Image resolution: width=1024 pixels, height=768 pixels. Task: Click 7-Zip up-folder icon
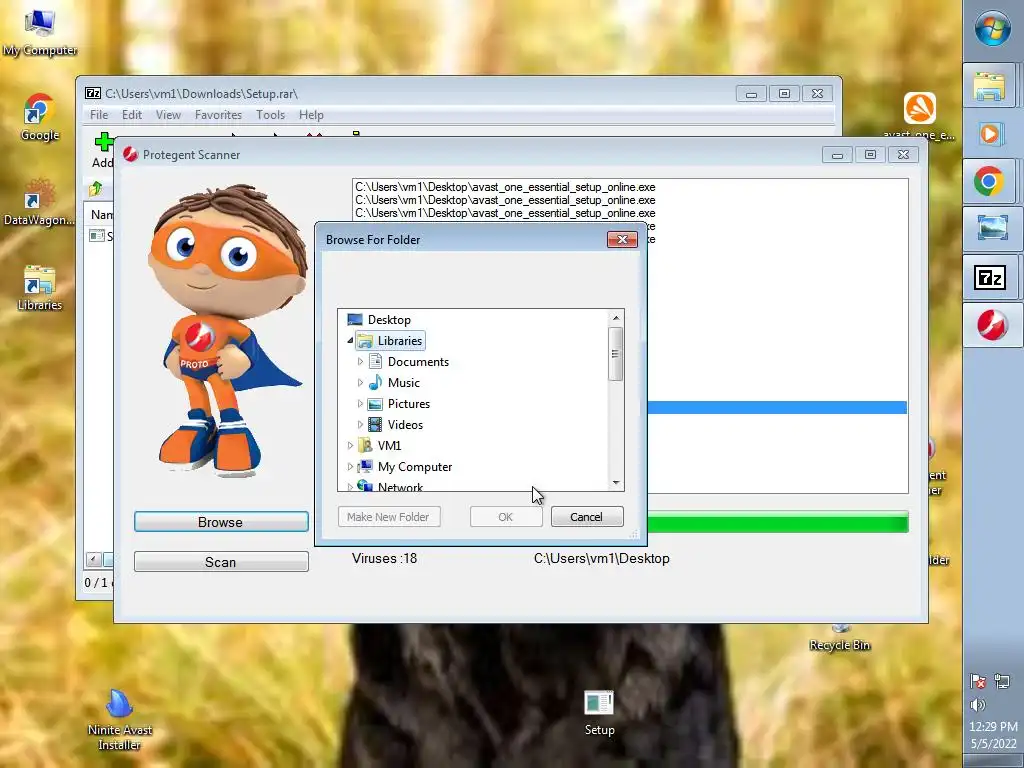(x=96, y=189)
